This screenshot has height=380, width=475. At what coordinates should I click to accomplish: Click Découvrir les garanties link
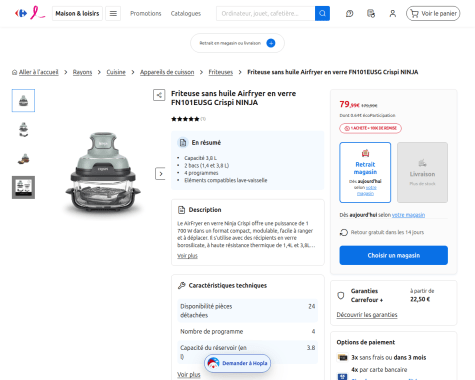[x=367, y=315]
